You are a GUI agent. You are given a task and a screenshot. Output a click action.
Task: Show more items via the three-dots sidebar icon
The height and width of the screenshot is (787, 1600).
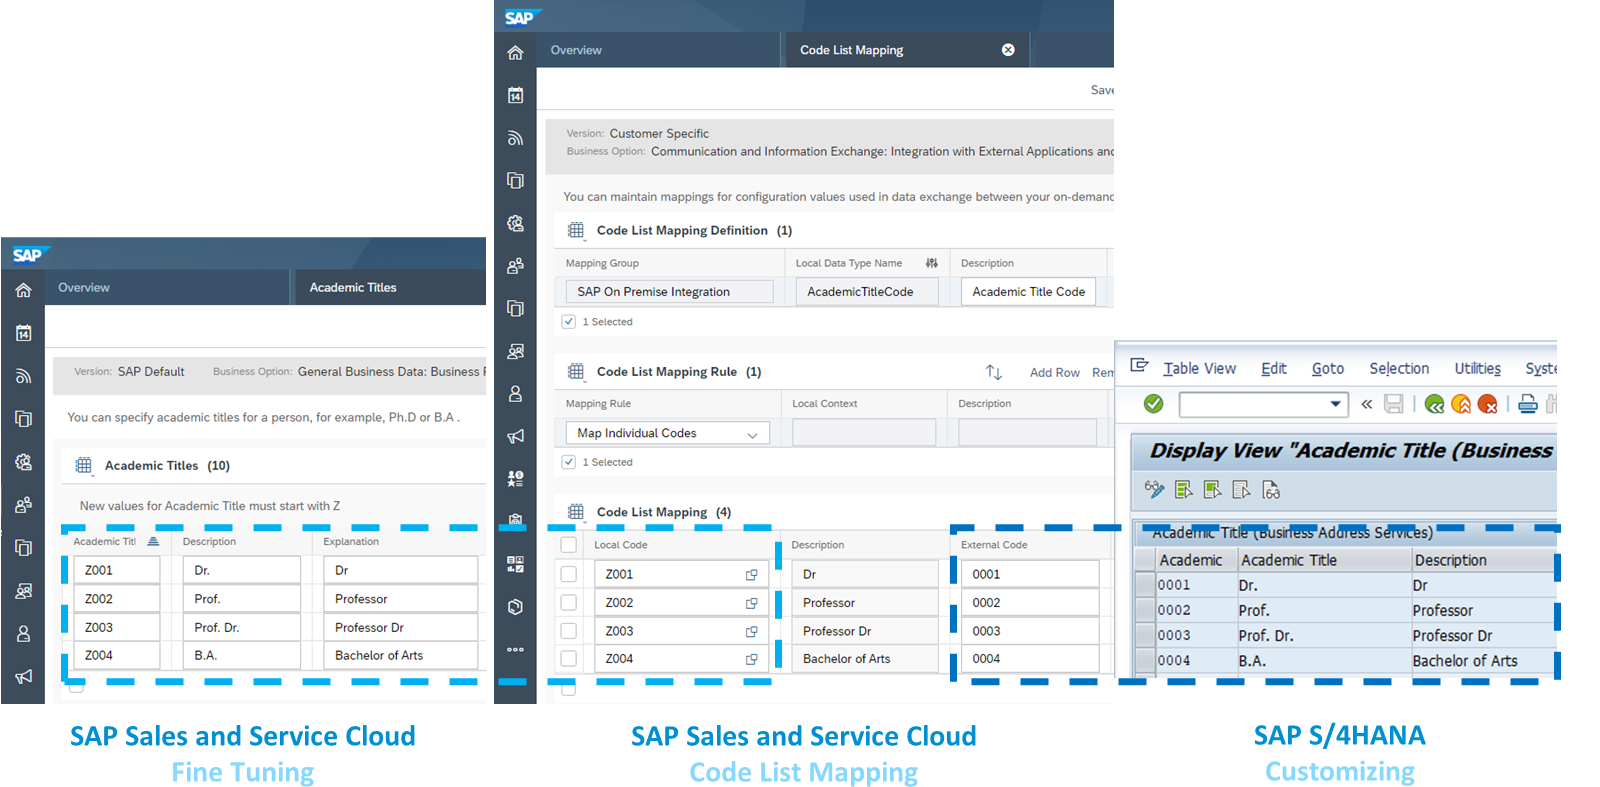pos(515,649)
